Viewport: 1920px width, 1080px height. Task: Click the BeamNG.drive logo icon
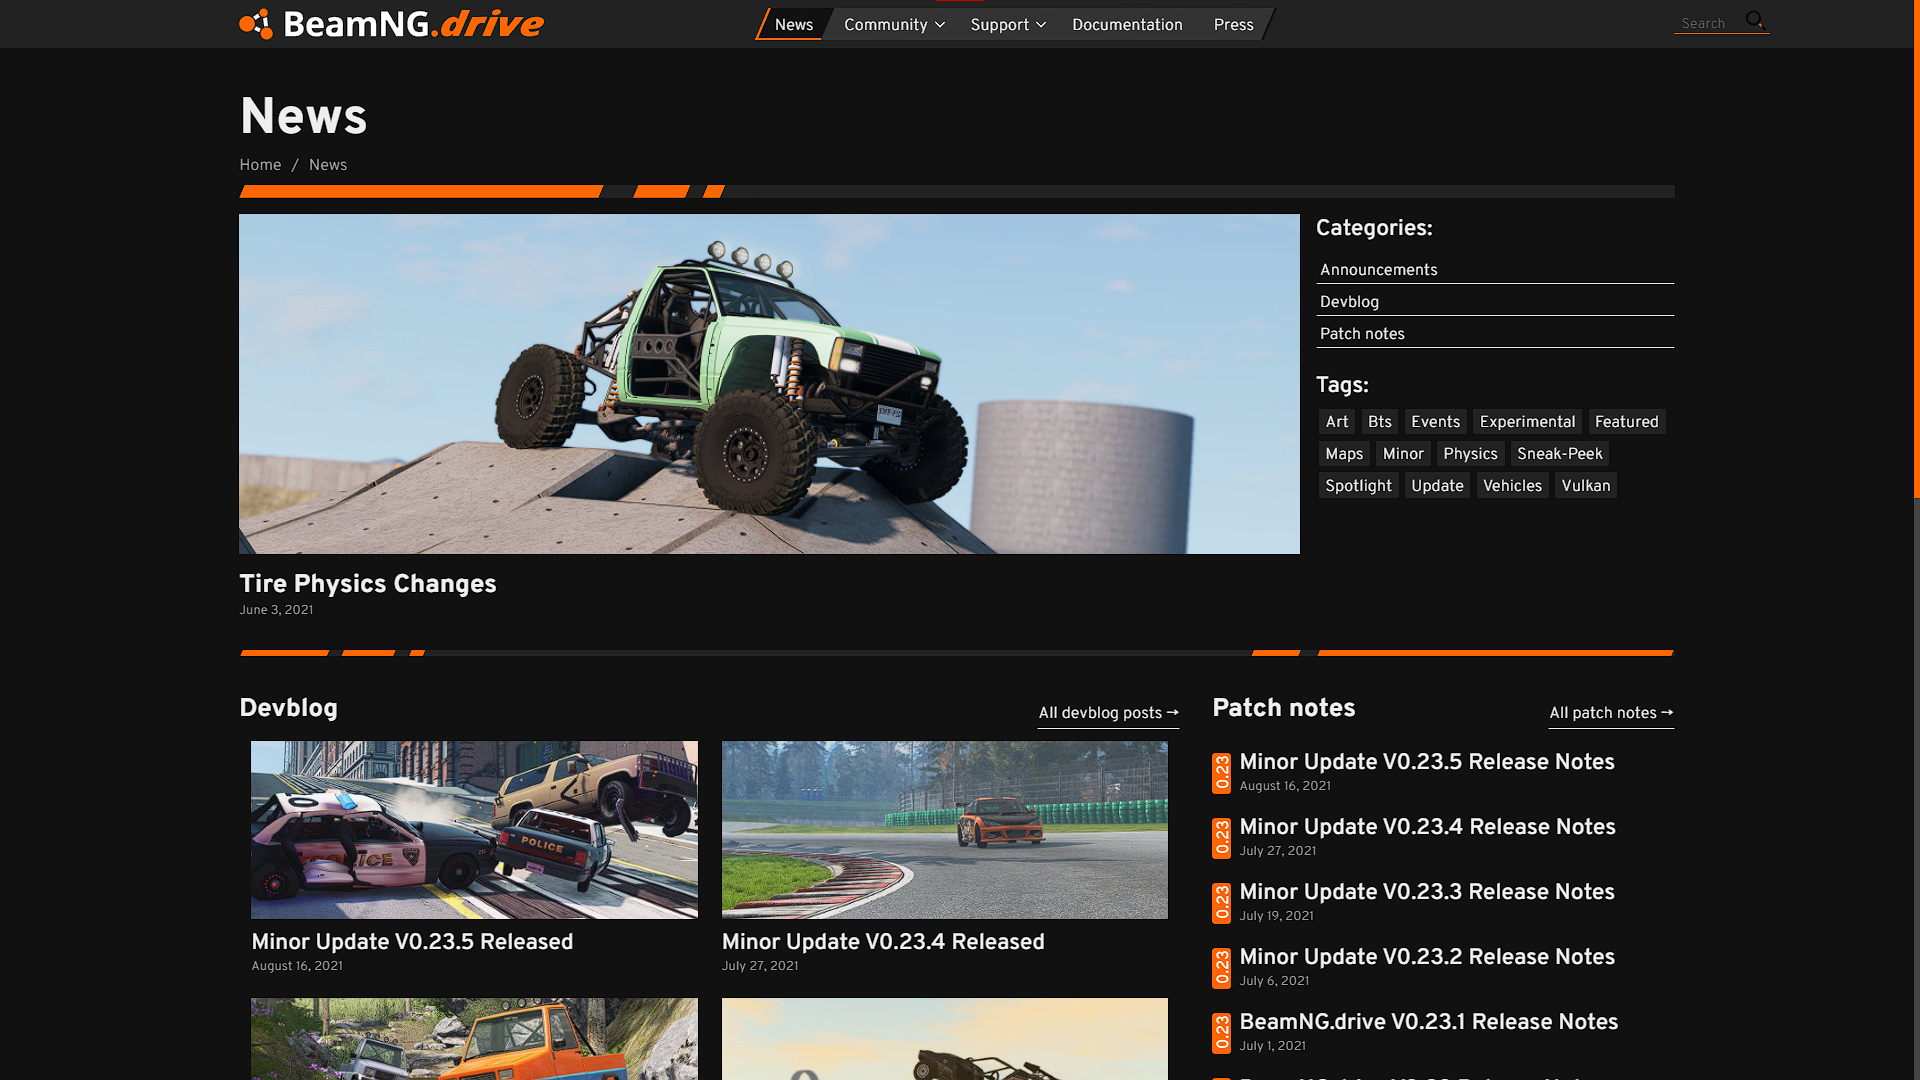pyautogui.click(x=256, y=24)
